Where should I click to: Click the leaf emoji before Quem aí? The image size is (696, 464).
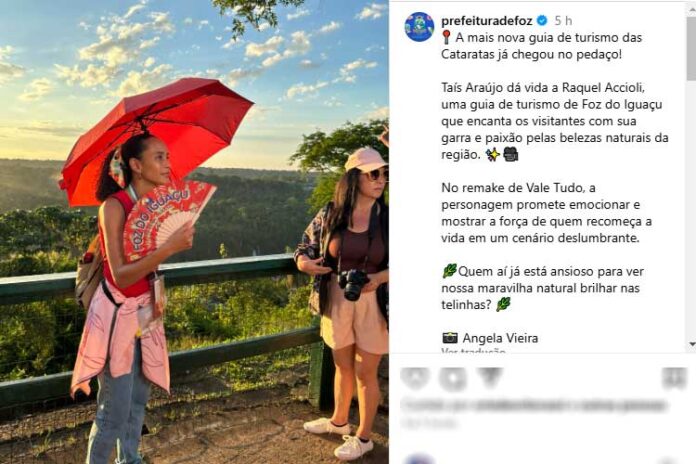coord(449,271)
